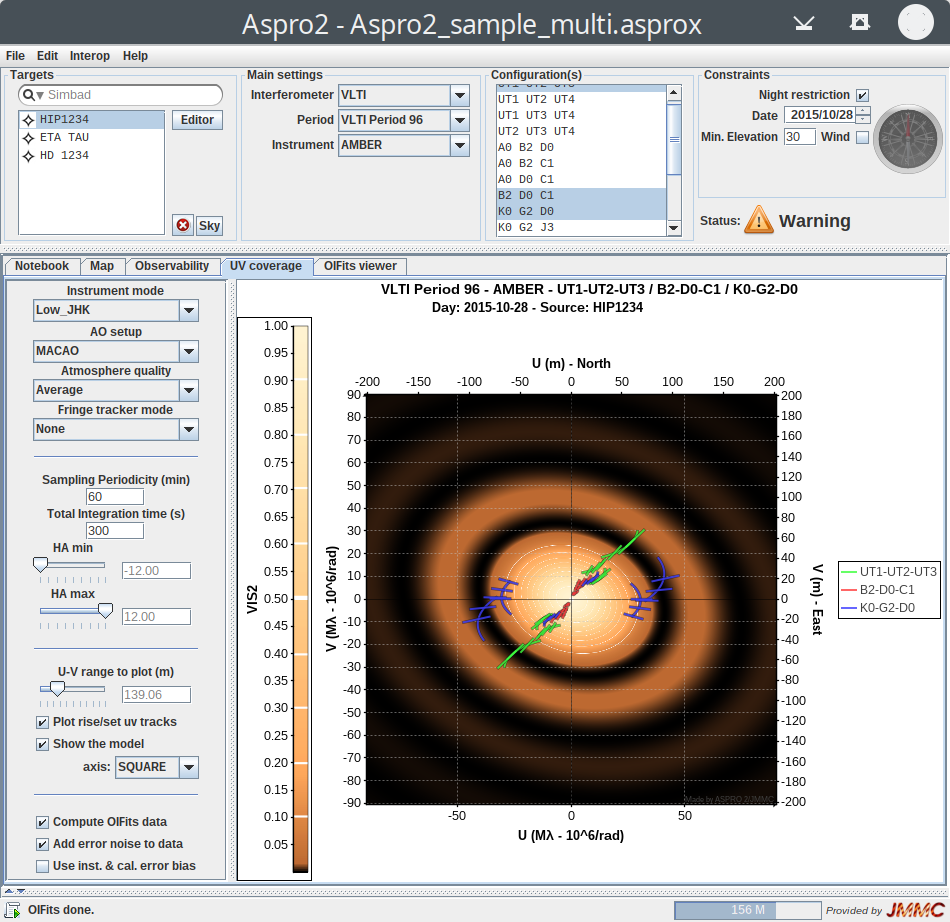Click the title bar drop-down arrow icon
The width and height of the screenshot is (950, 922).
(803, 23)
